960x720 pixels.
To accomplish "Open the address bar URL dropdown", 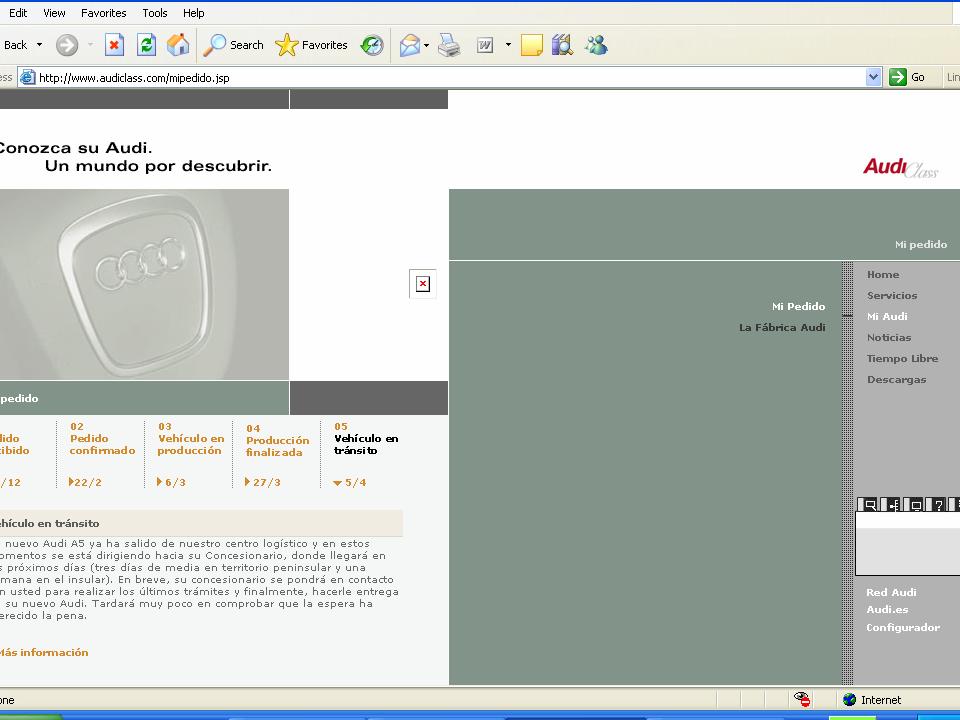I will pos(874,77).
